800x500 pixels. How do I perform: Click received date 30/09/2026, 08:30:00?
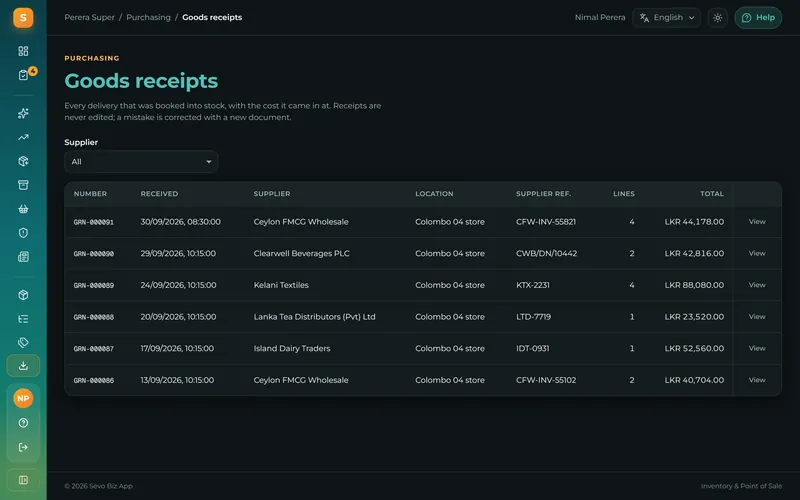click(x=181, y=222)
